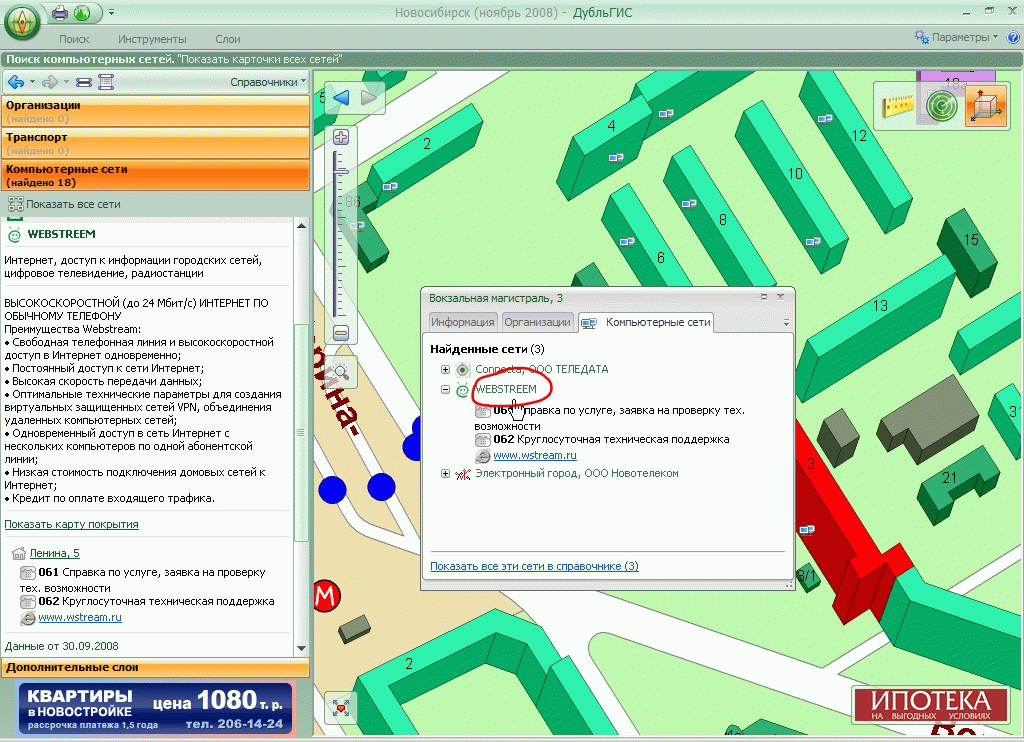
Task: Click Показать все эти сети в справочнике (3)
Action: coord(534,566)
